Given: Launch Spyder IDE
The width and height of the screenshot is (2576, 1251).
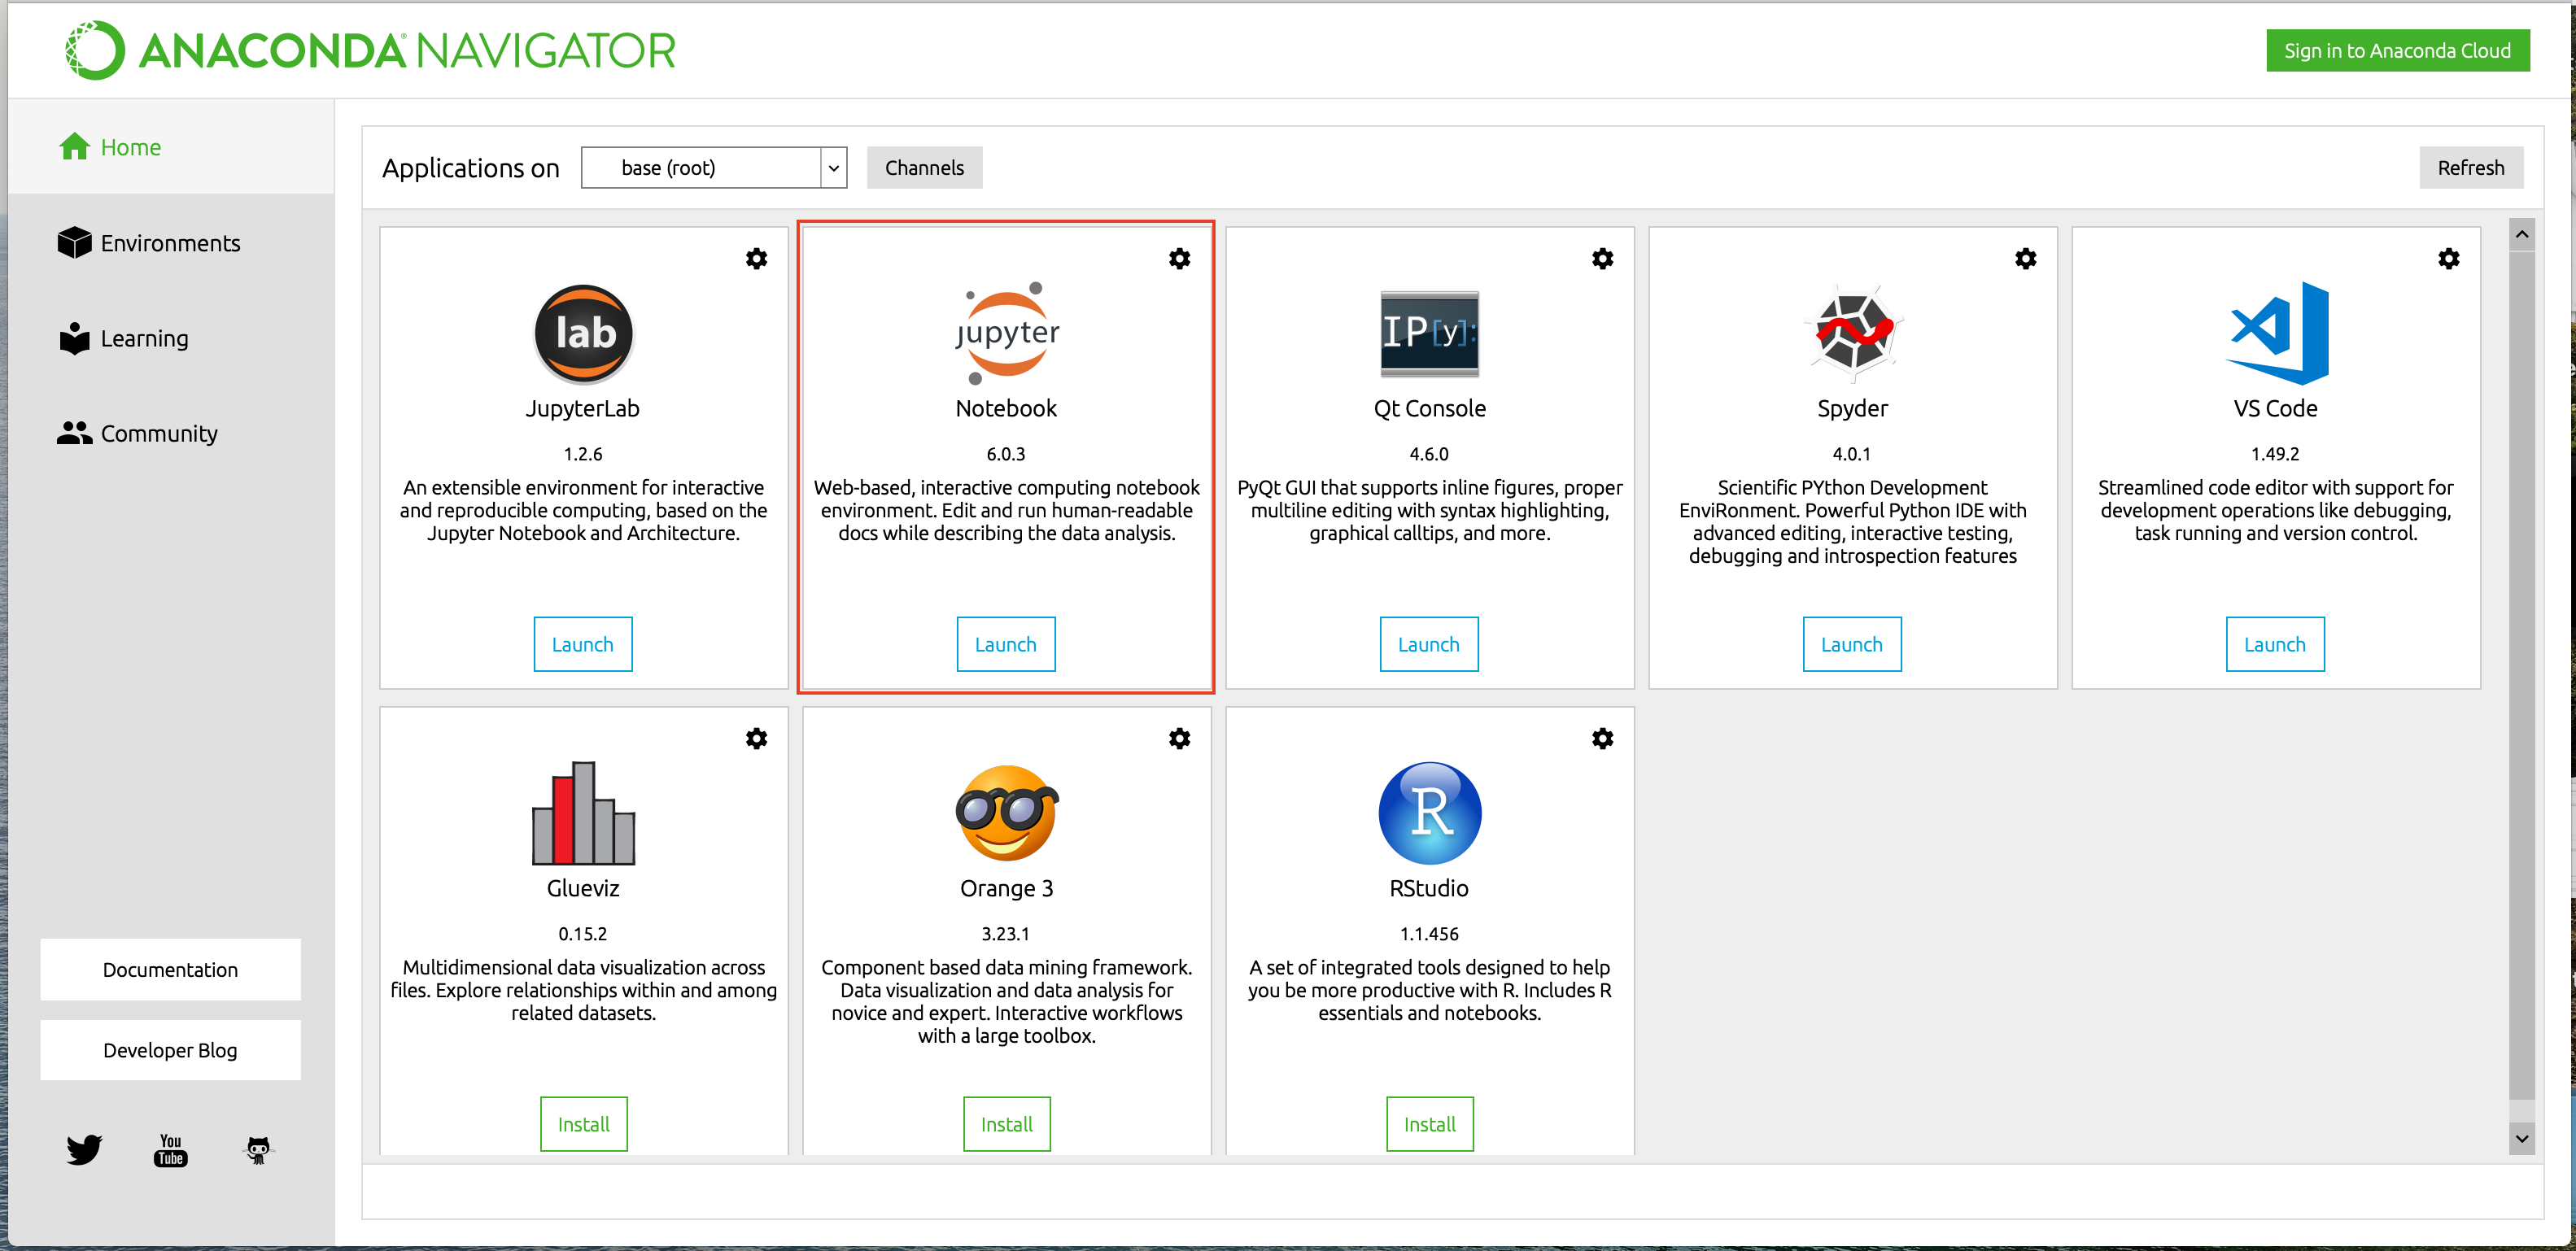Looking at the screenshot, I should click(1852, 643).
